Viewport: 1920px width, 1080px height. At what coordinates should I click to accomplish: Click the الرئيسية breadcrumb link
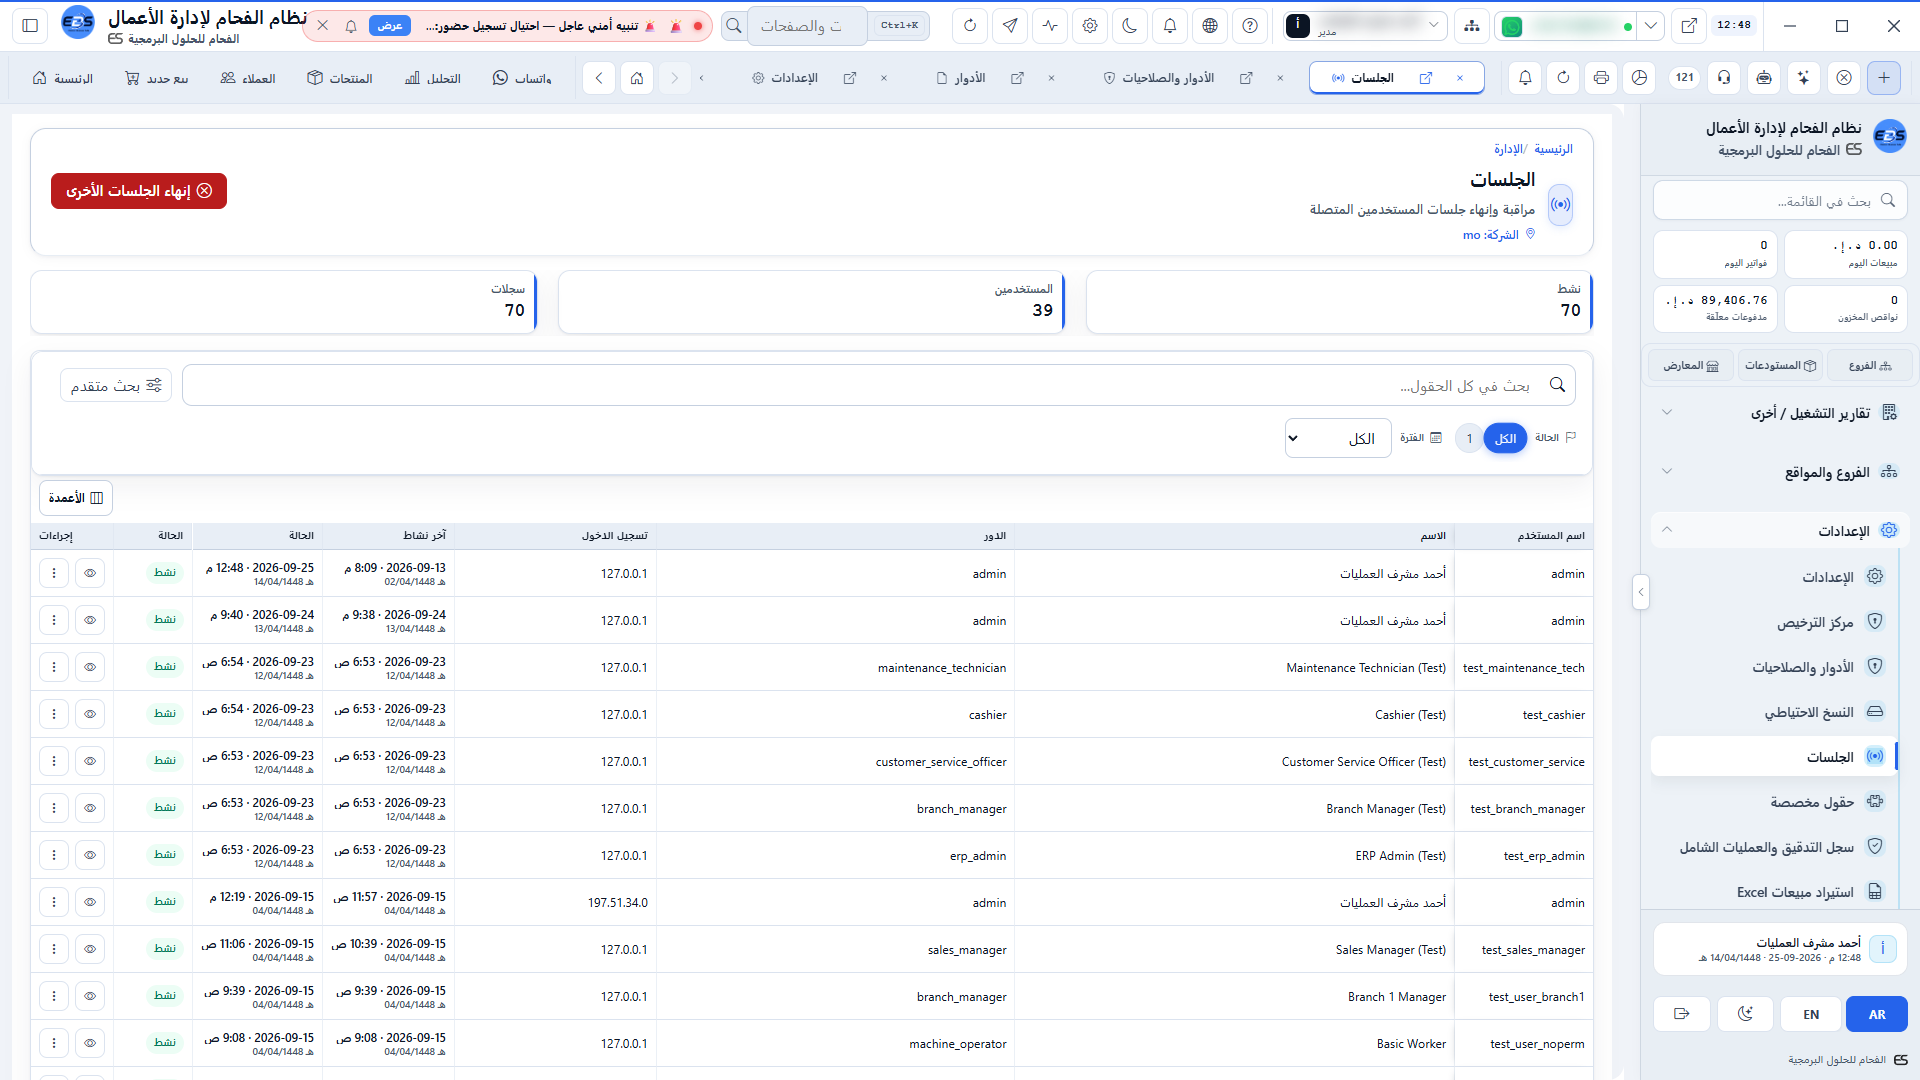click(x=1553, y=149)
